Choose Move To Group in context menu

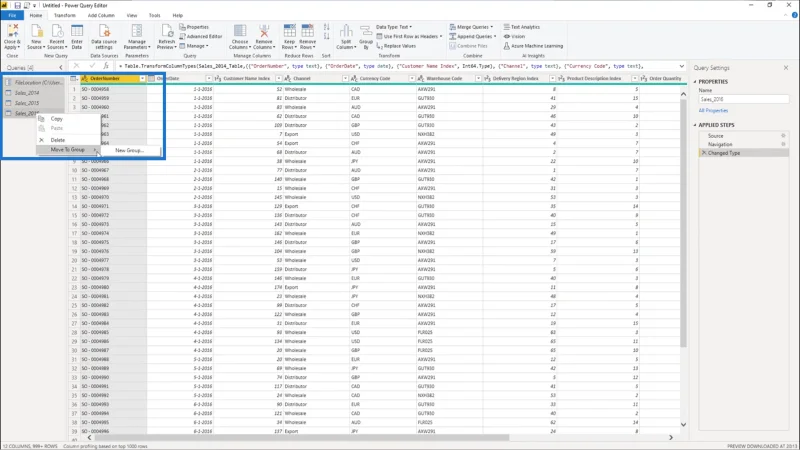[x=68, y=149]
